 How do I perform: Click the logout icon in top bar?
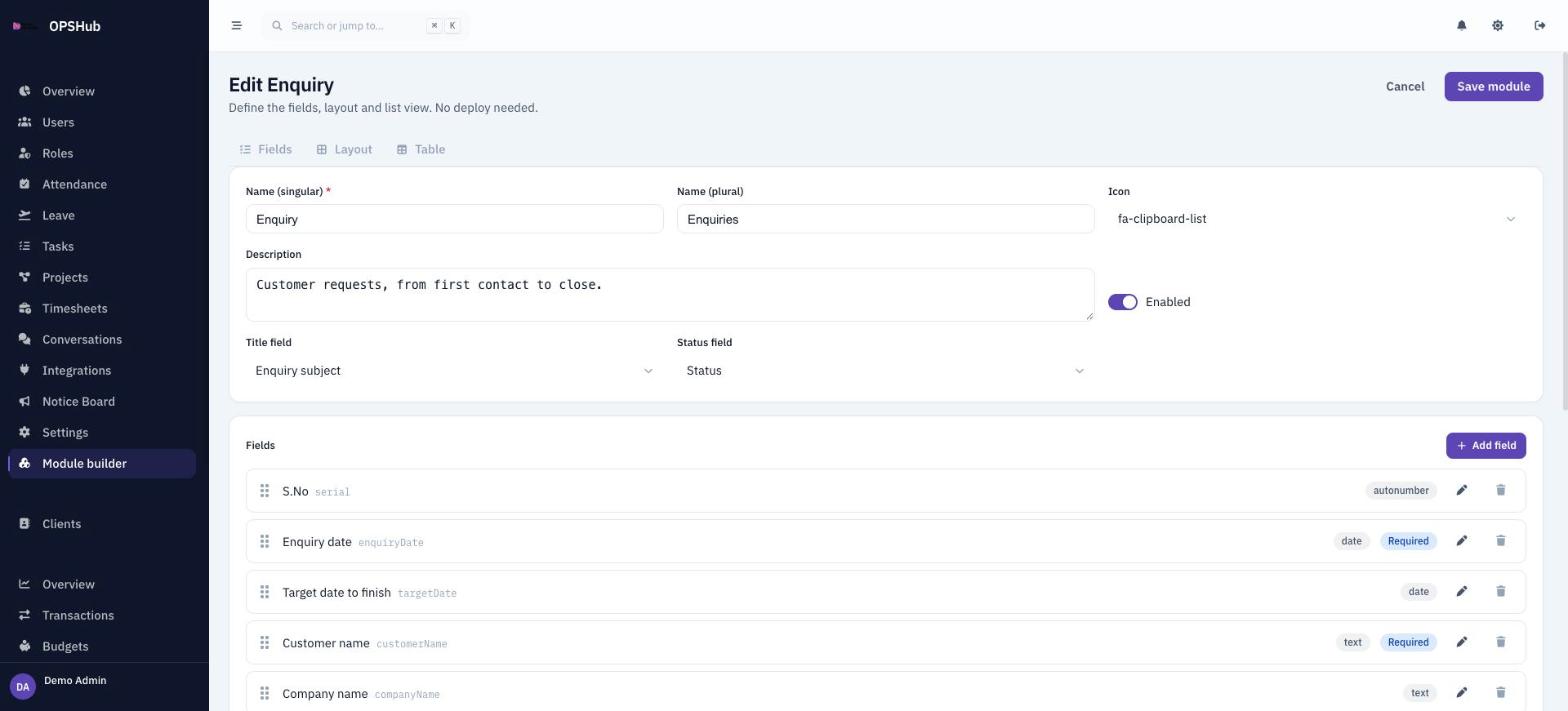click(x=1539, y=26)
